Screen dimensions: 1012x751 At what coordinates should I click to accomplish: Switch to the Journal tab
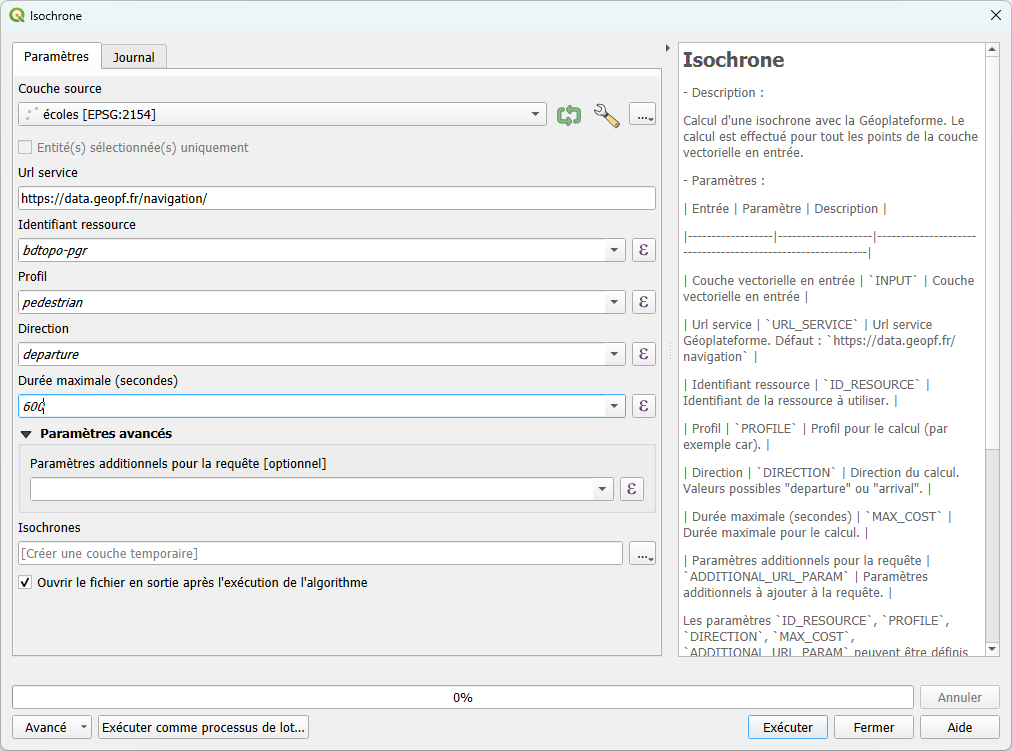tap(133, 57)
